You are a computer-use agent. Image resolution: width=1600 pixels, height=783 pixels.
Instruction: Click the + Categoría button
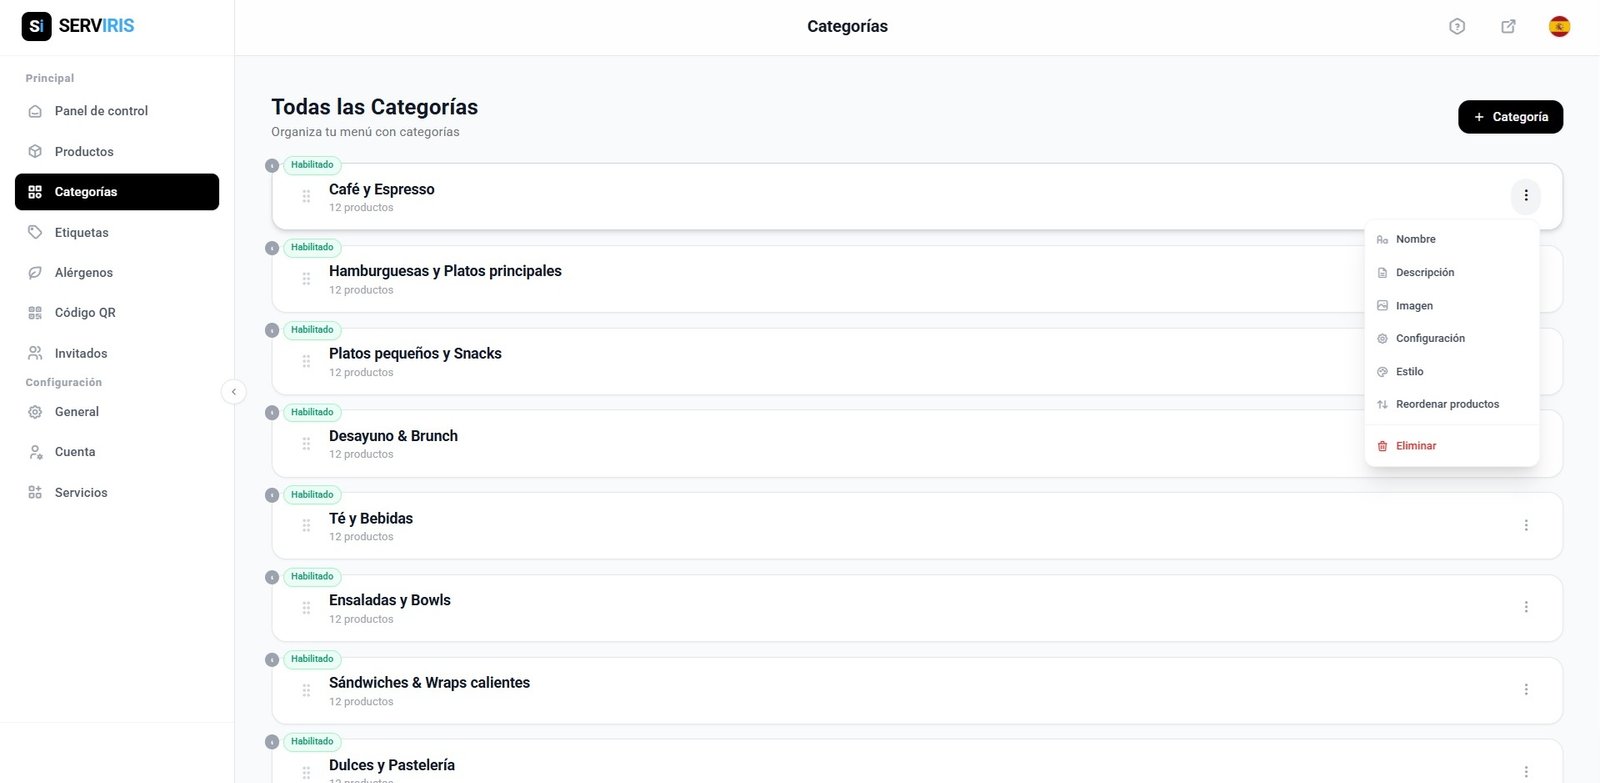pyautogui.click(x=1510, y=116)
